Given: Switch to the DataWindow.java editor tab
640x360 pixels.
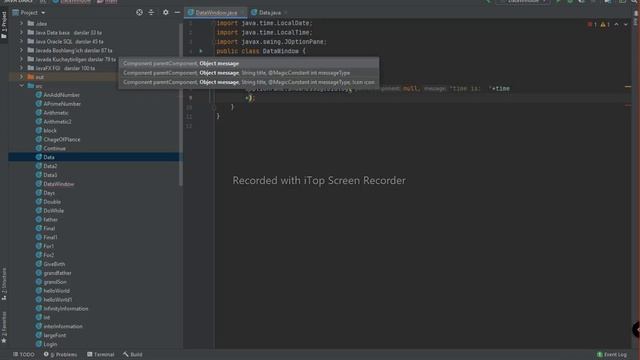Looking at the screenshot, I should click(x=216, y=13).
